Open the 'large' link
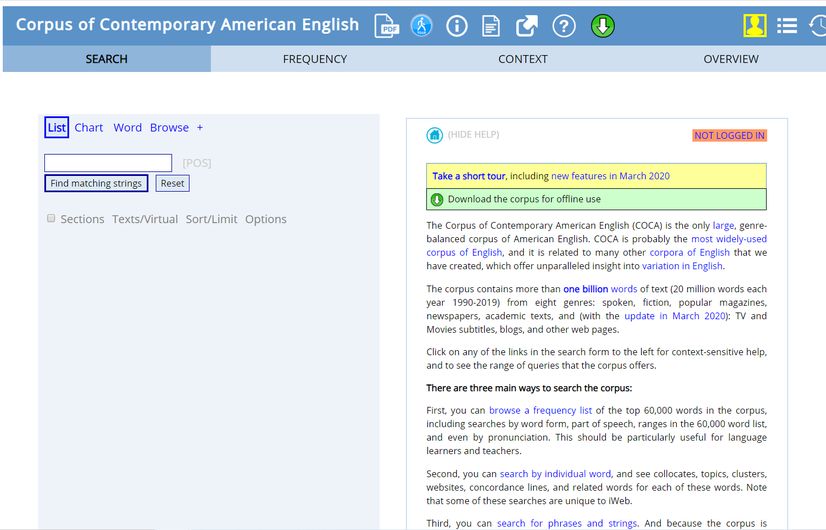The width and height of the screenshot is (826, 530). click(x=723, y=225)
